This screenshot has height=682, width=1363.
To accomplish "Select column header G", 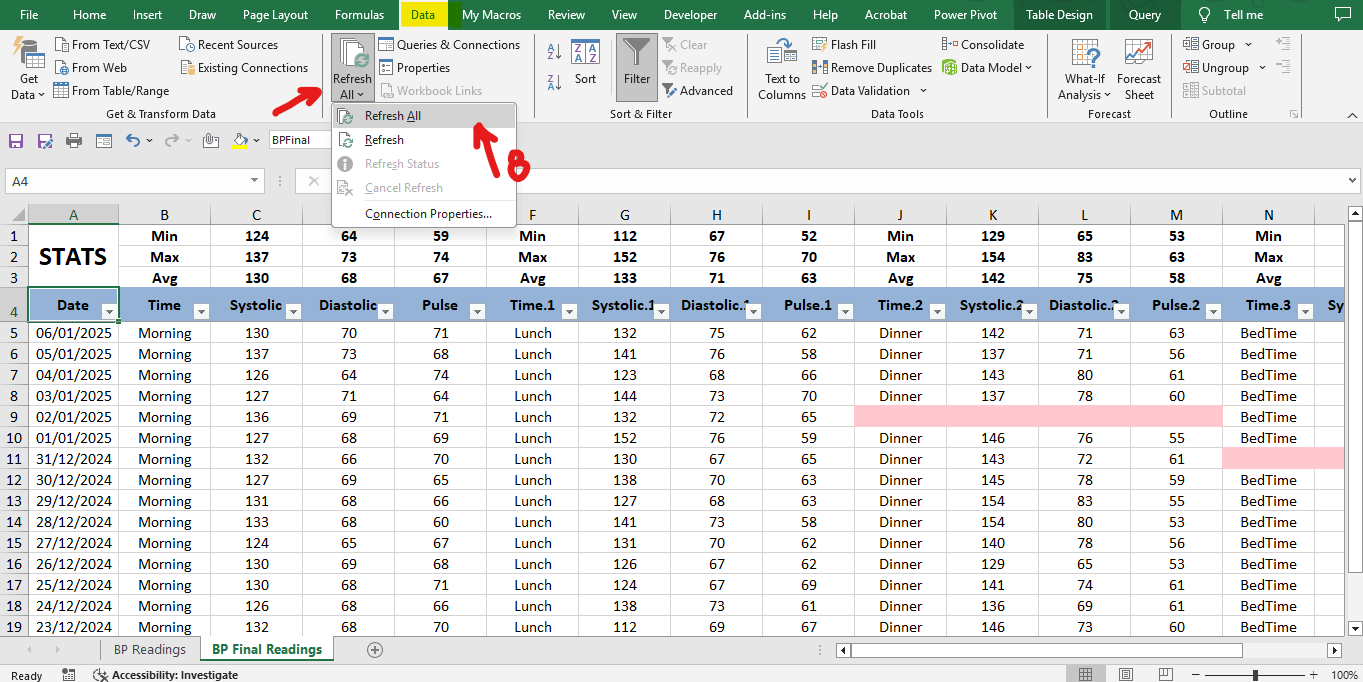I will [x=624, y=215].
